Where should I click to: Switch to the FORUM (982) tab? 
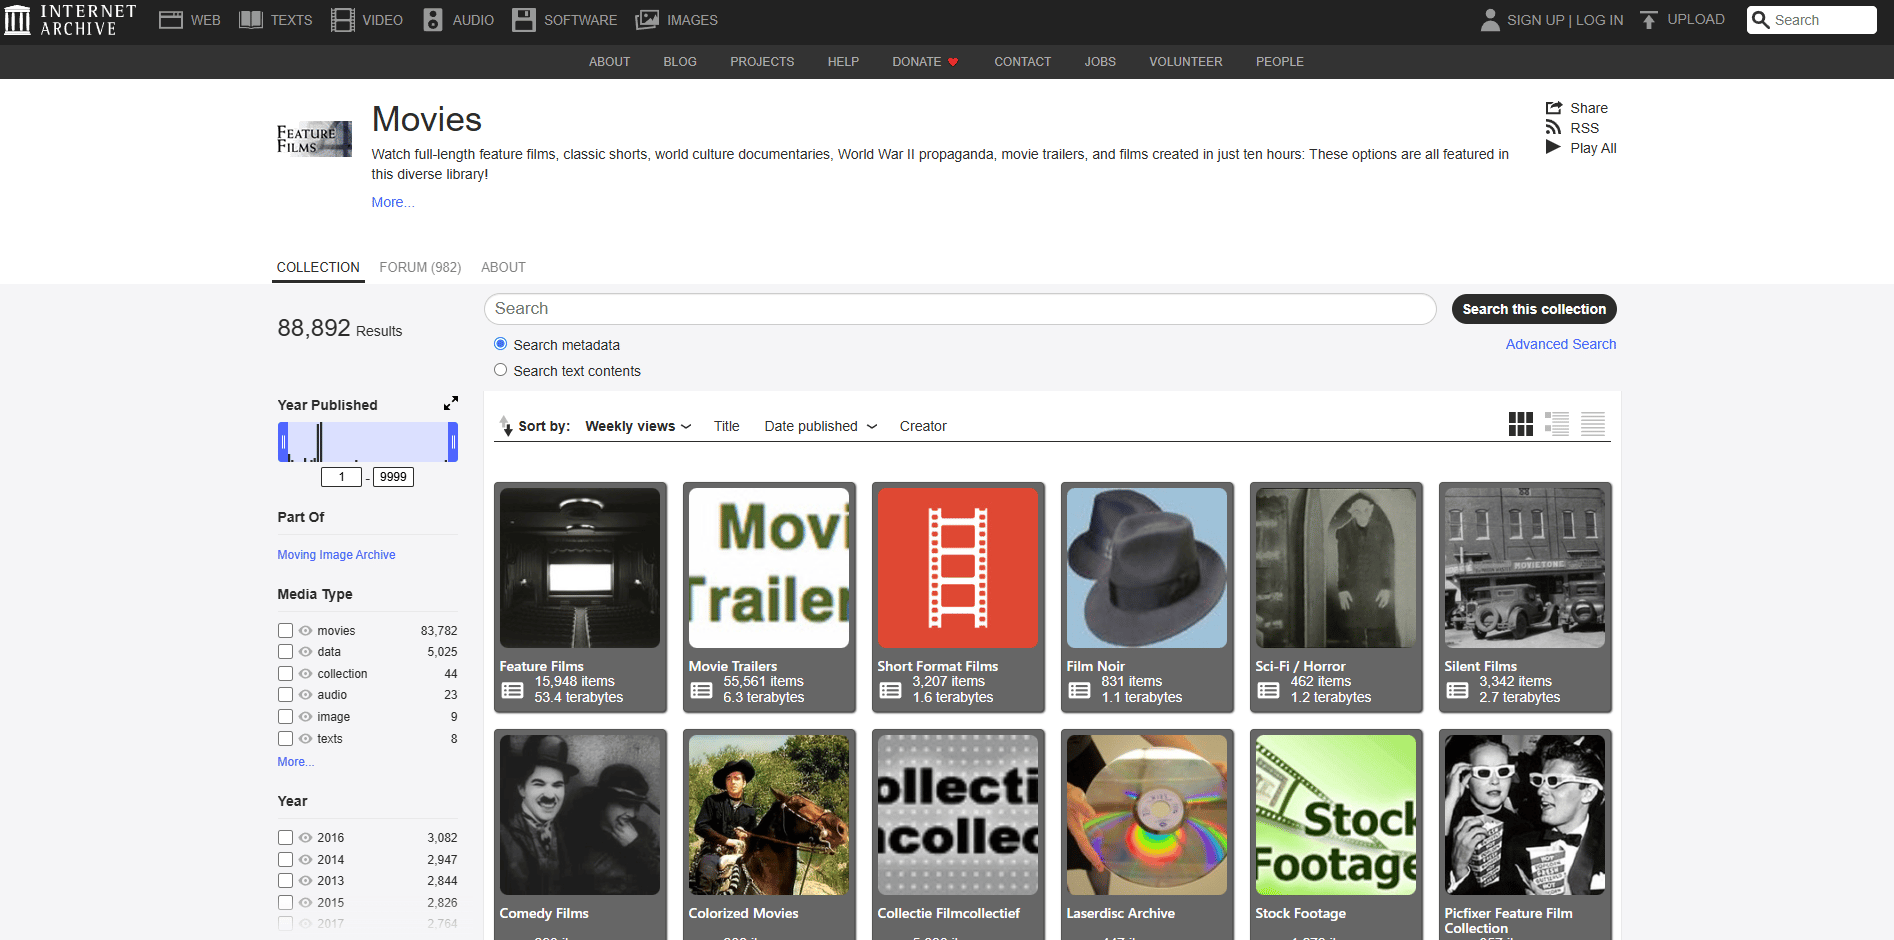point(420,267)
